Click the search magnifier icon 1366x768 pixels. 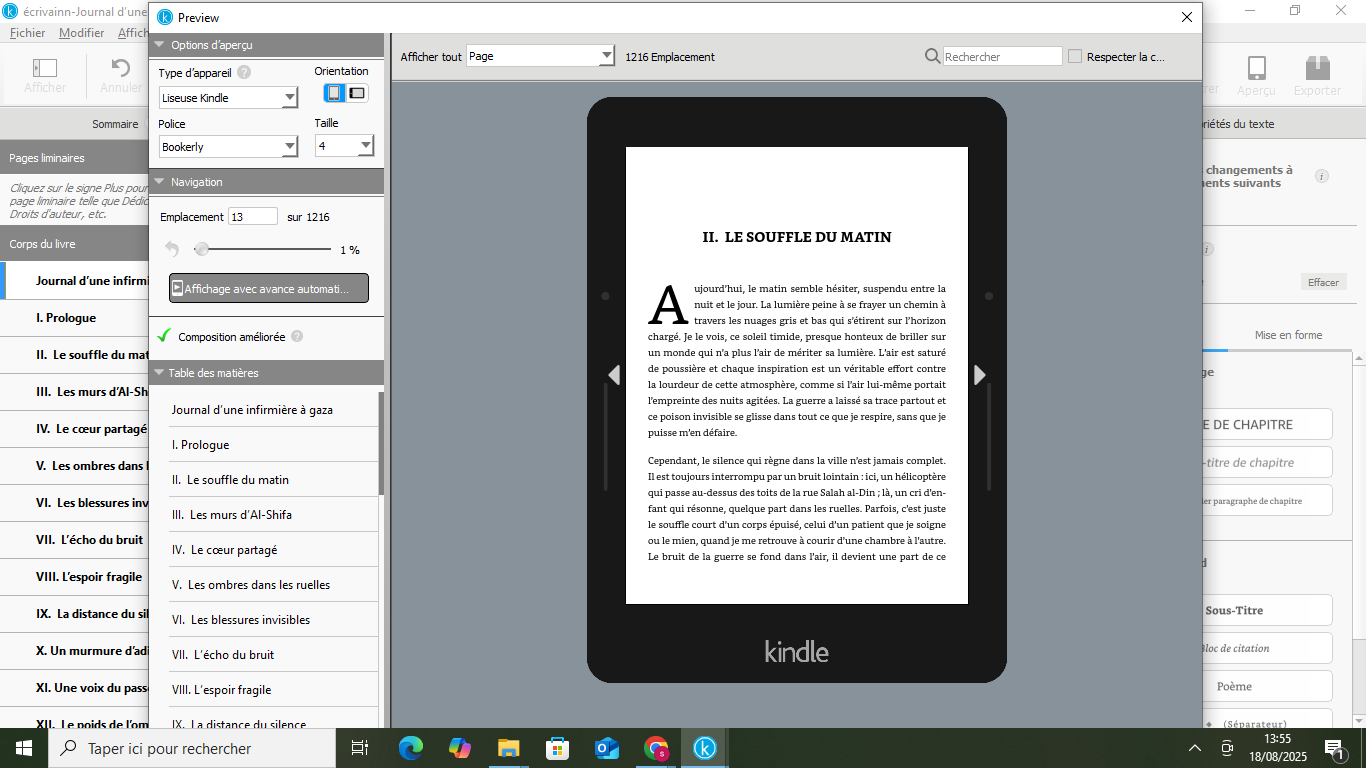point(932,57)
